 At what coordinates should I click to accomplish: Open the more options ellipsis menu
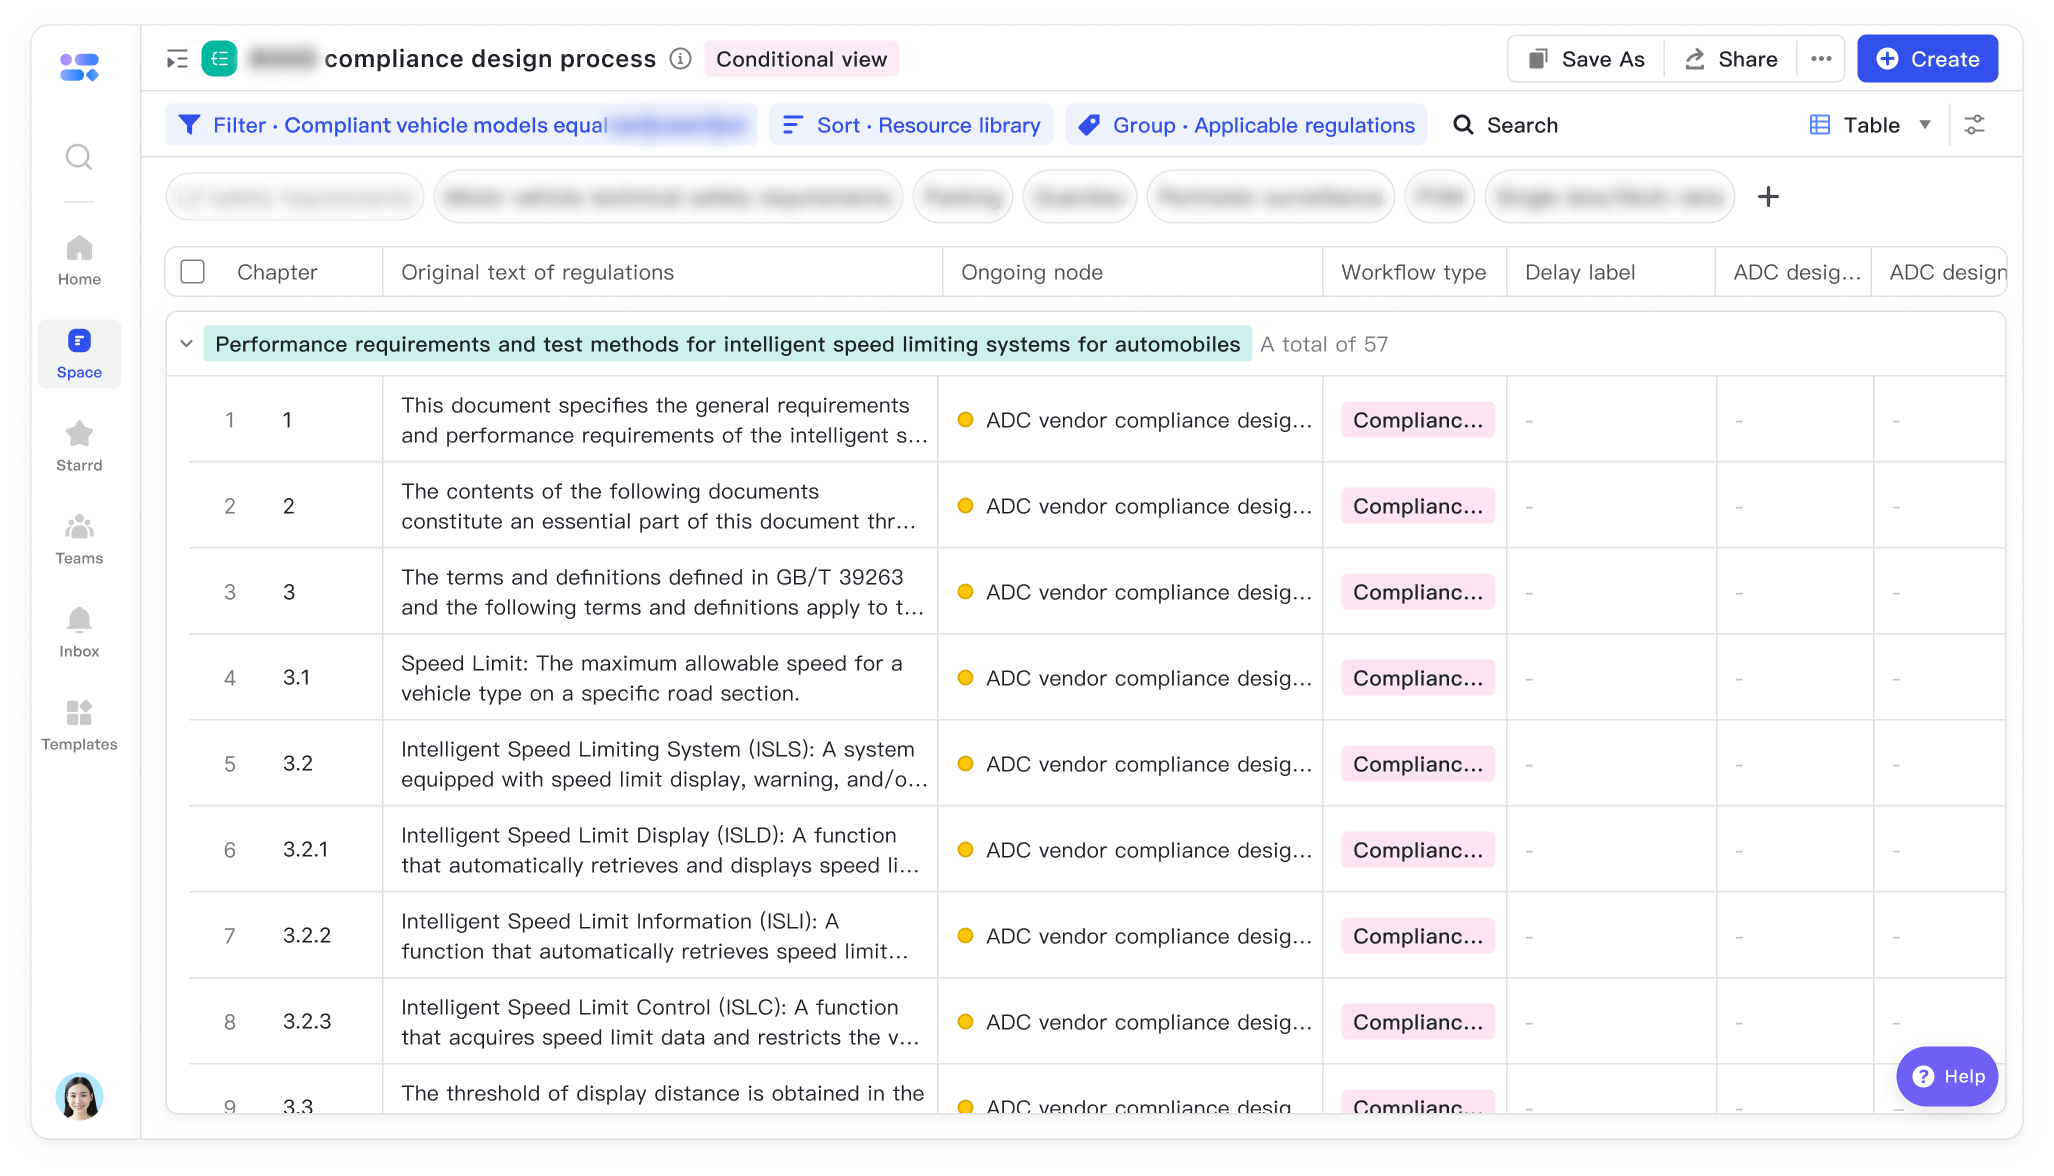coord(1821,59)
